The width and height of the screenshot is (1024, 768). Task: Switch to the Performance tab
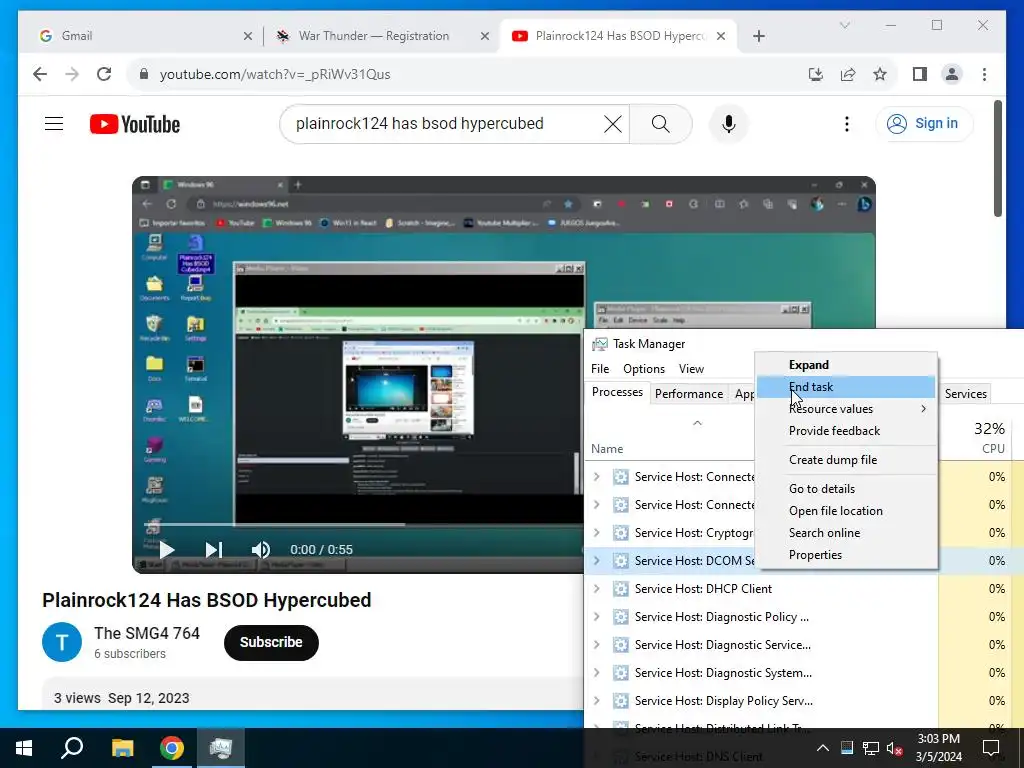[x=688, y=394]
